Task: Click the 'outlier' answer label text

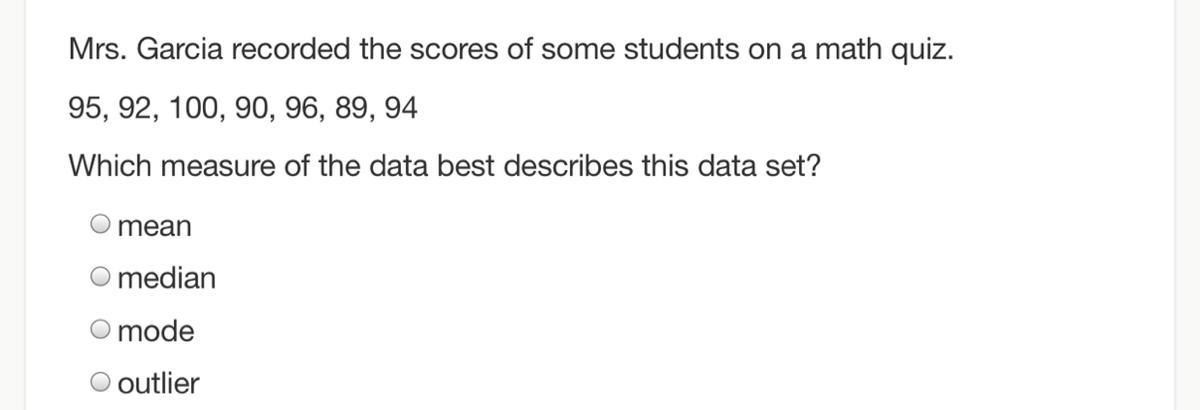Action: point(158,383)
